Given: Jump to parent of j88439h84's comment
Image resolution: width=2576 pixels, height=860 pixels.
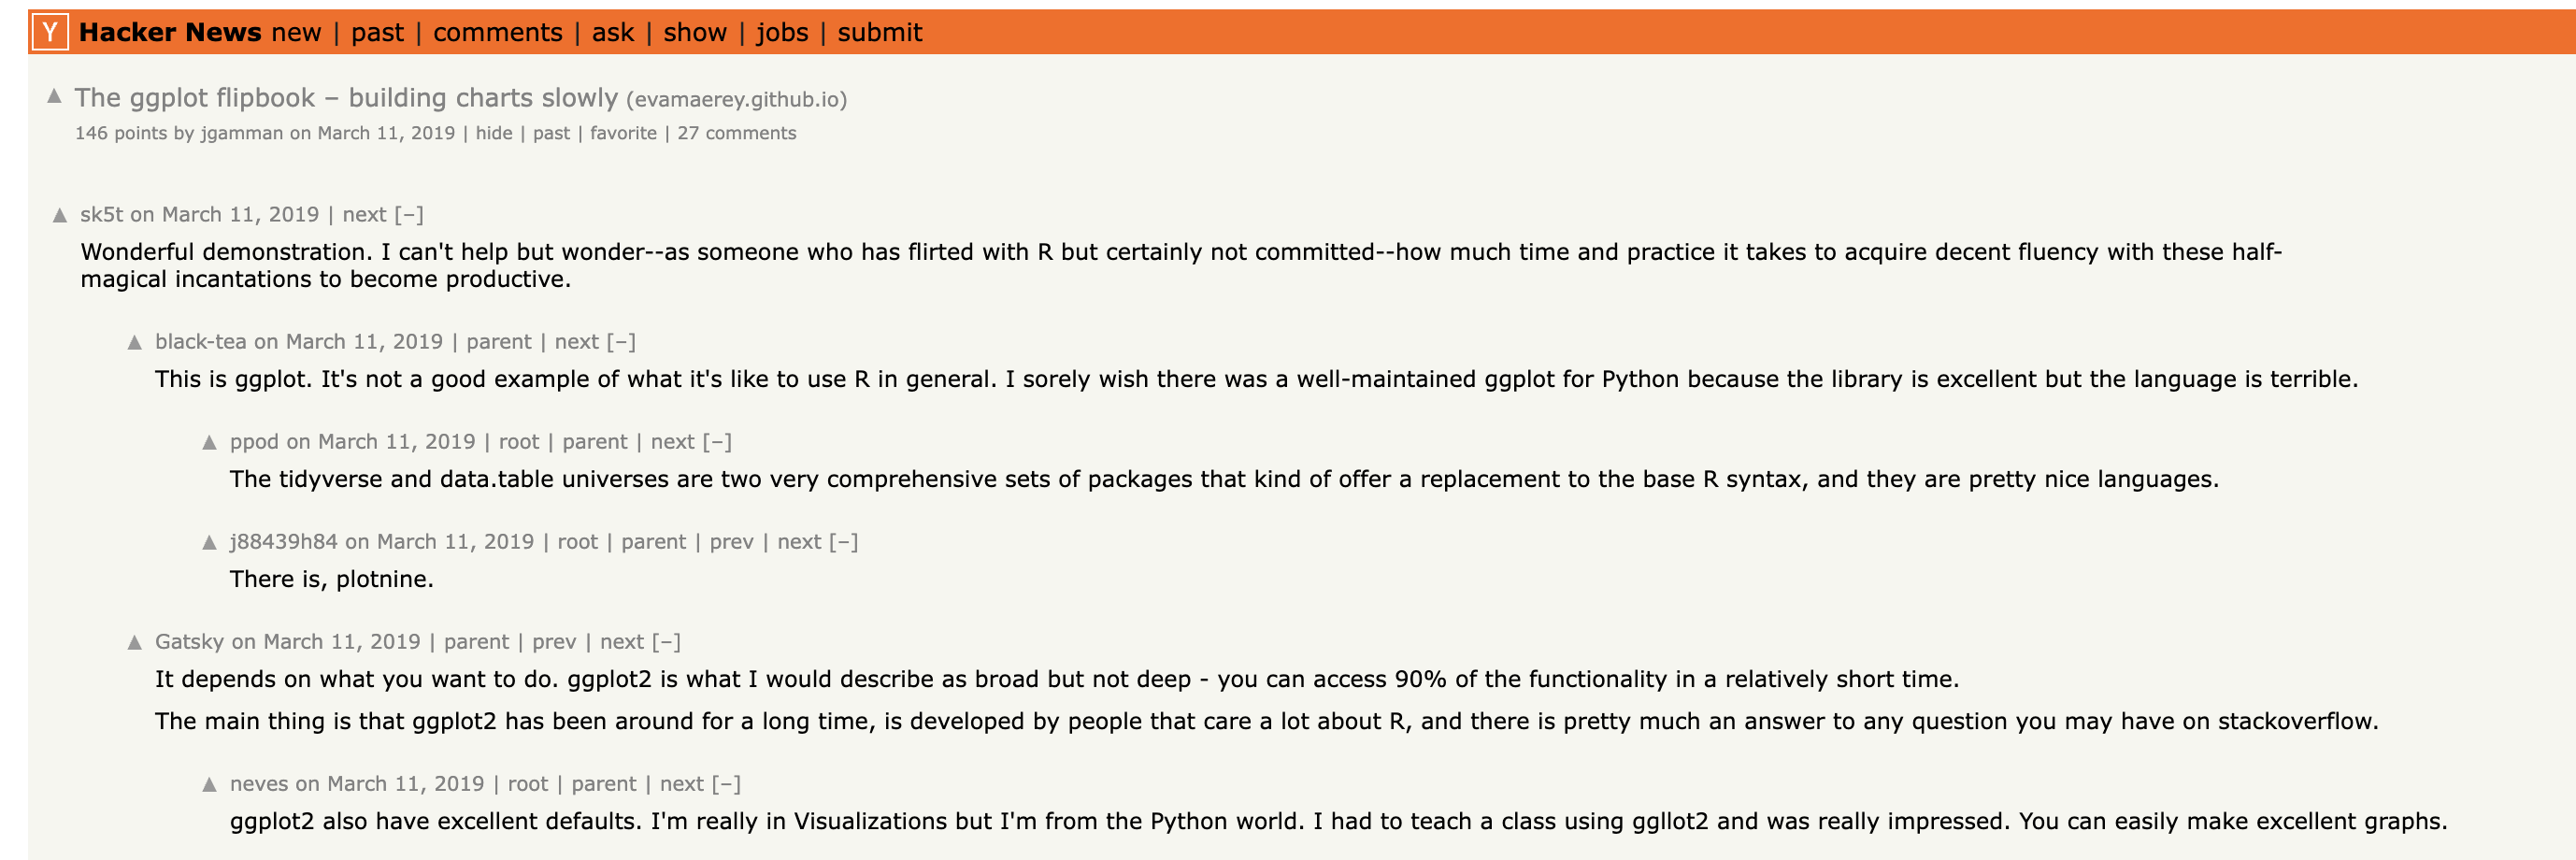Looking at the screenshot, I should pyautogui.click(x=653, y=542).
